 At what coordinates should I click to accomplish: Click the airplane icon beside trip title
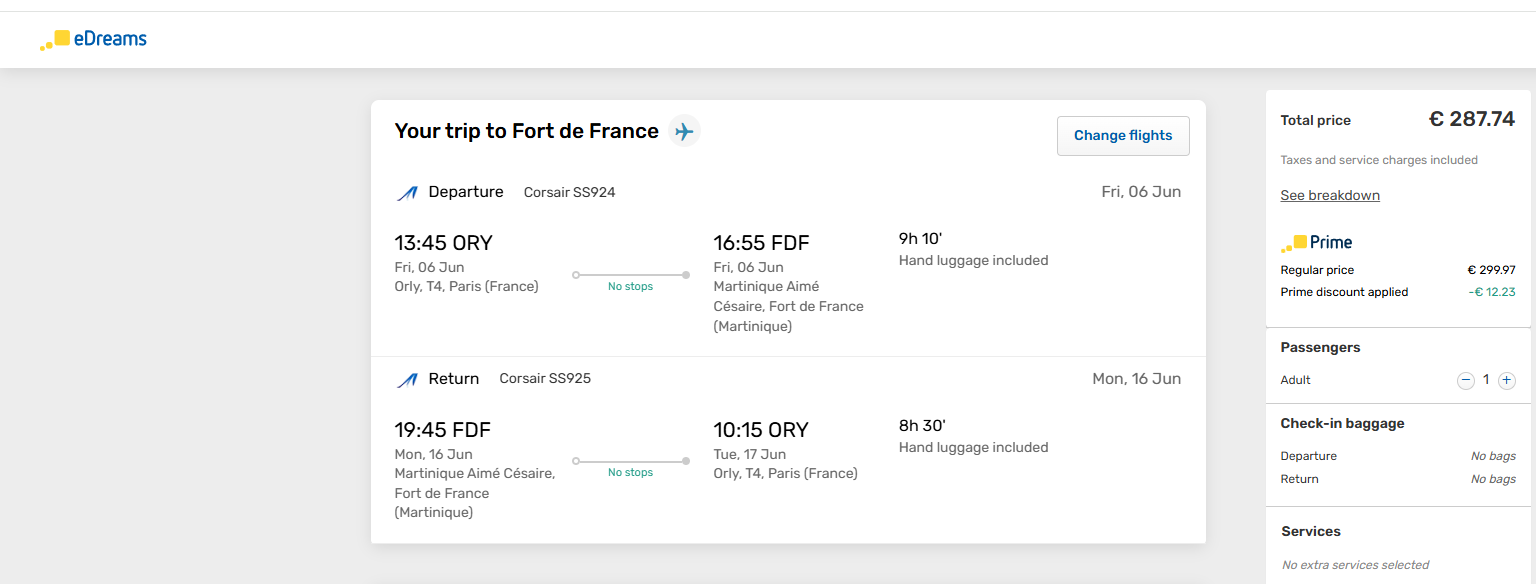684,131
